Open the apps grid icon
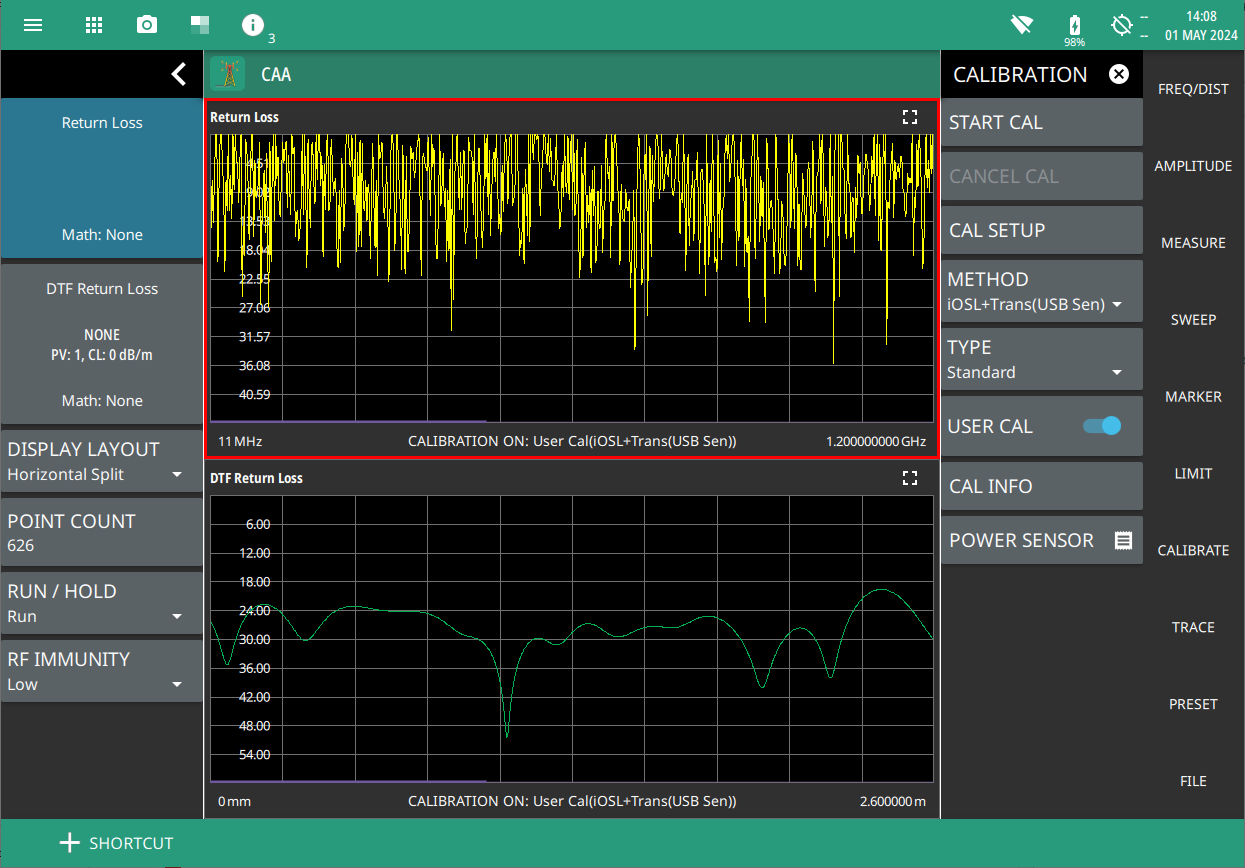This screenshot has height=868, width=1245. point(94,25)
